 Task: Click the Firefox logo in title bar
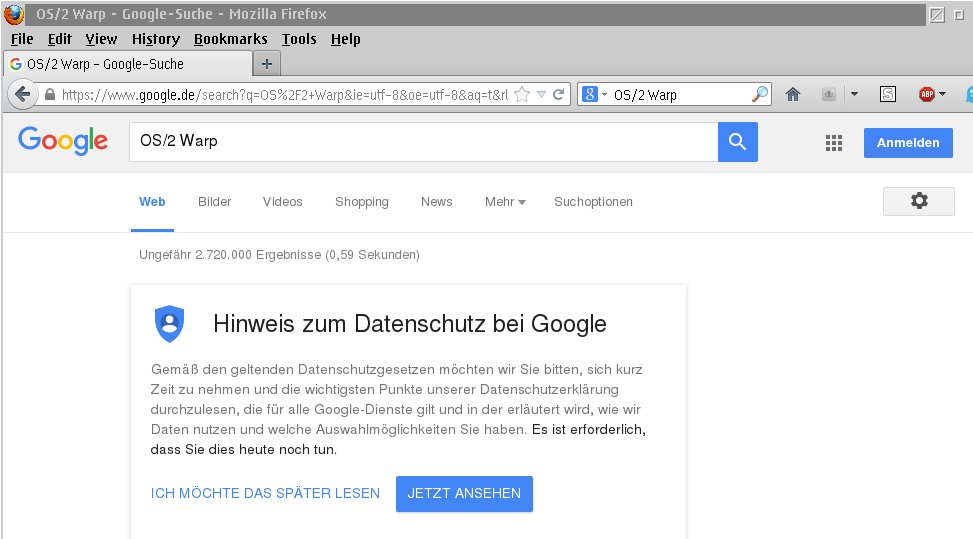(x=14, y=14)
